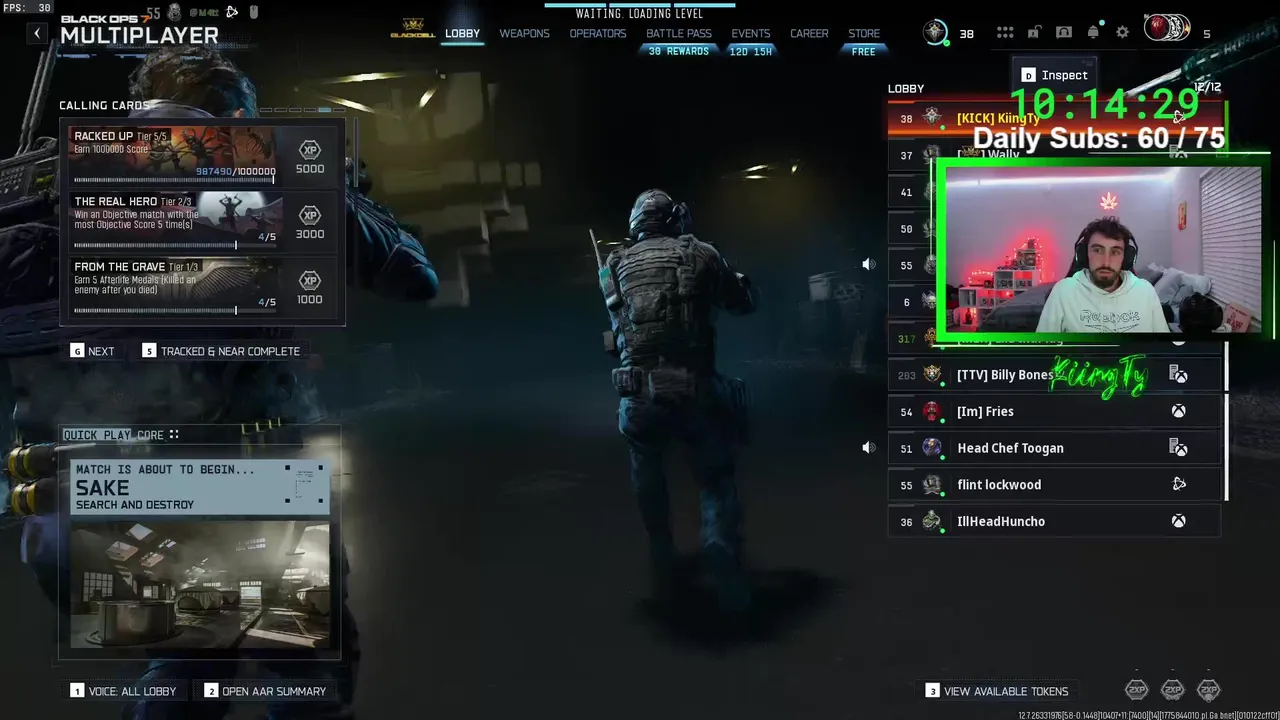This screenshot has height=720, width=1280.
Task: Click The Real Hero progress bar
Action: click(174, 246)
